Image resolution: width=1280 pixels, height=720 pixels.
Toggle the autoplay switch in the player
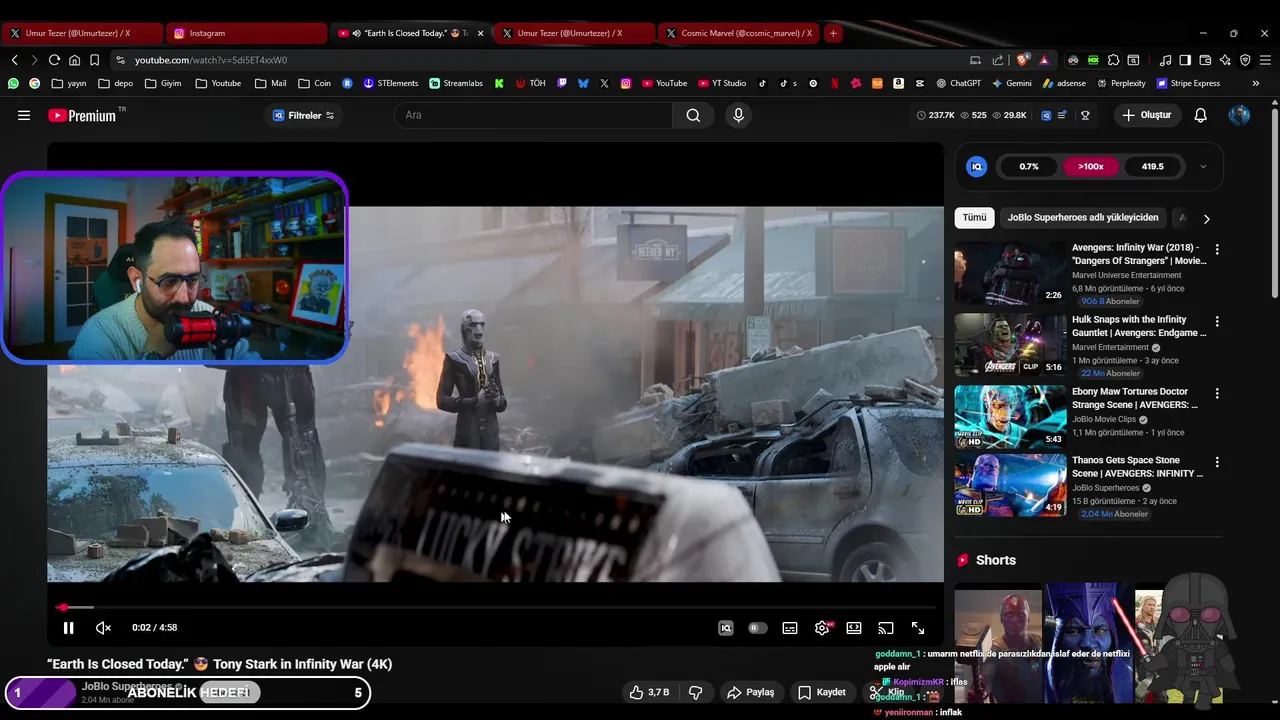pyautogui.click(x=758, y=628)
